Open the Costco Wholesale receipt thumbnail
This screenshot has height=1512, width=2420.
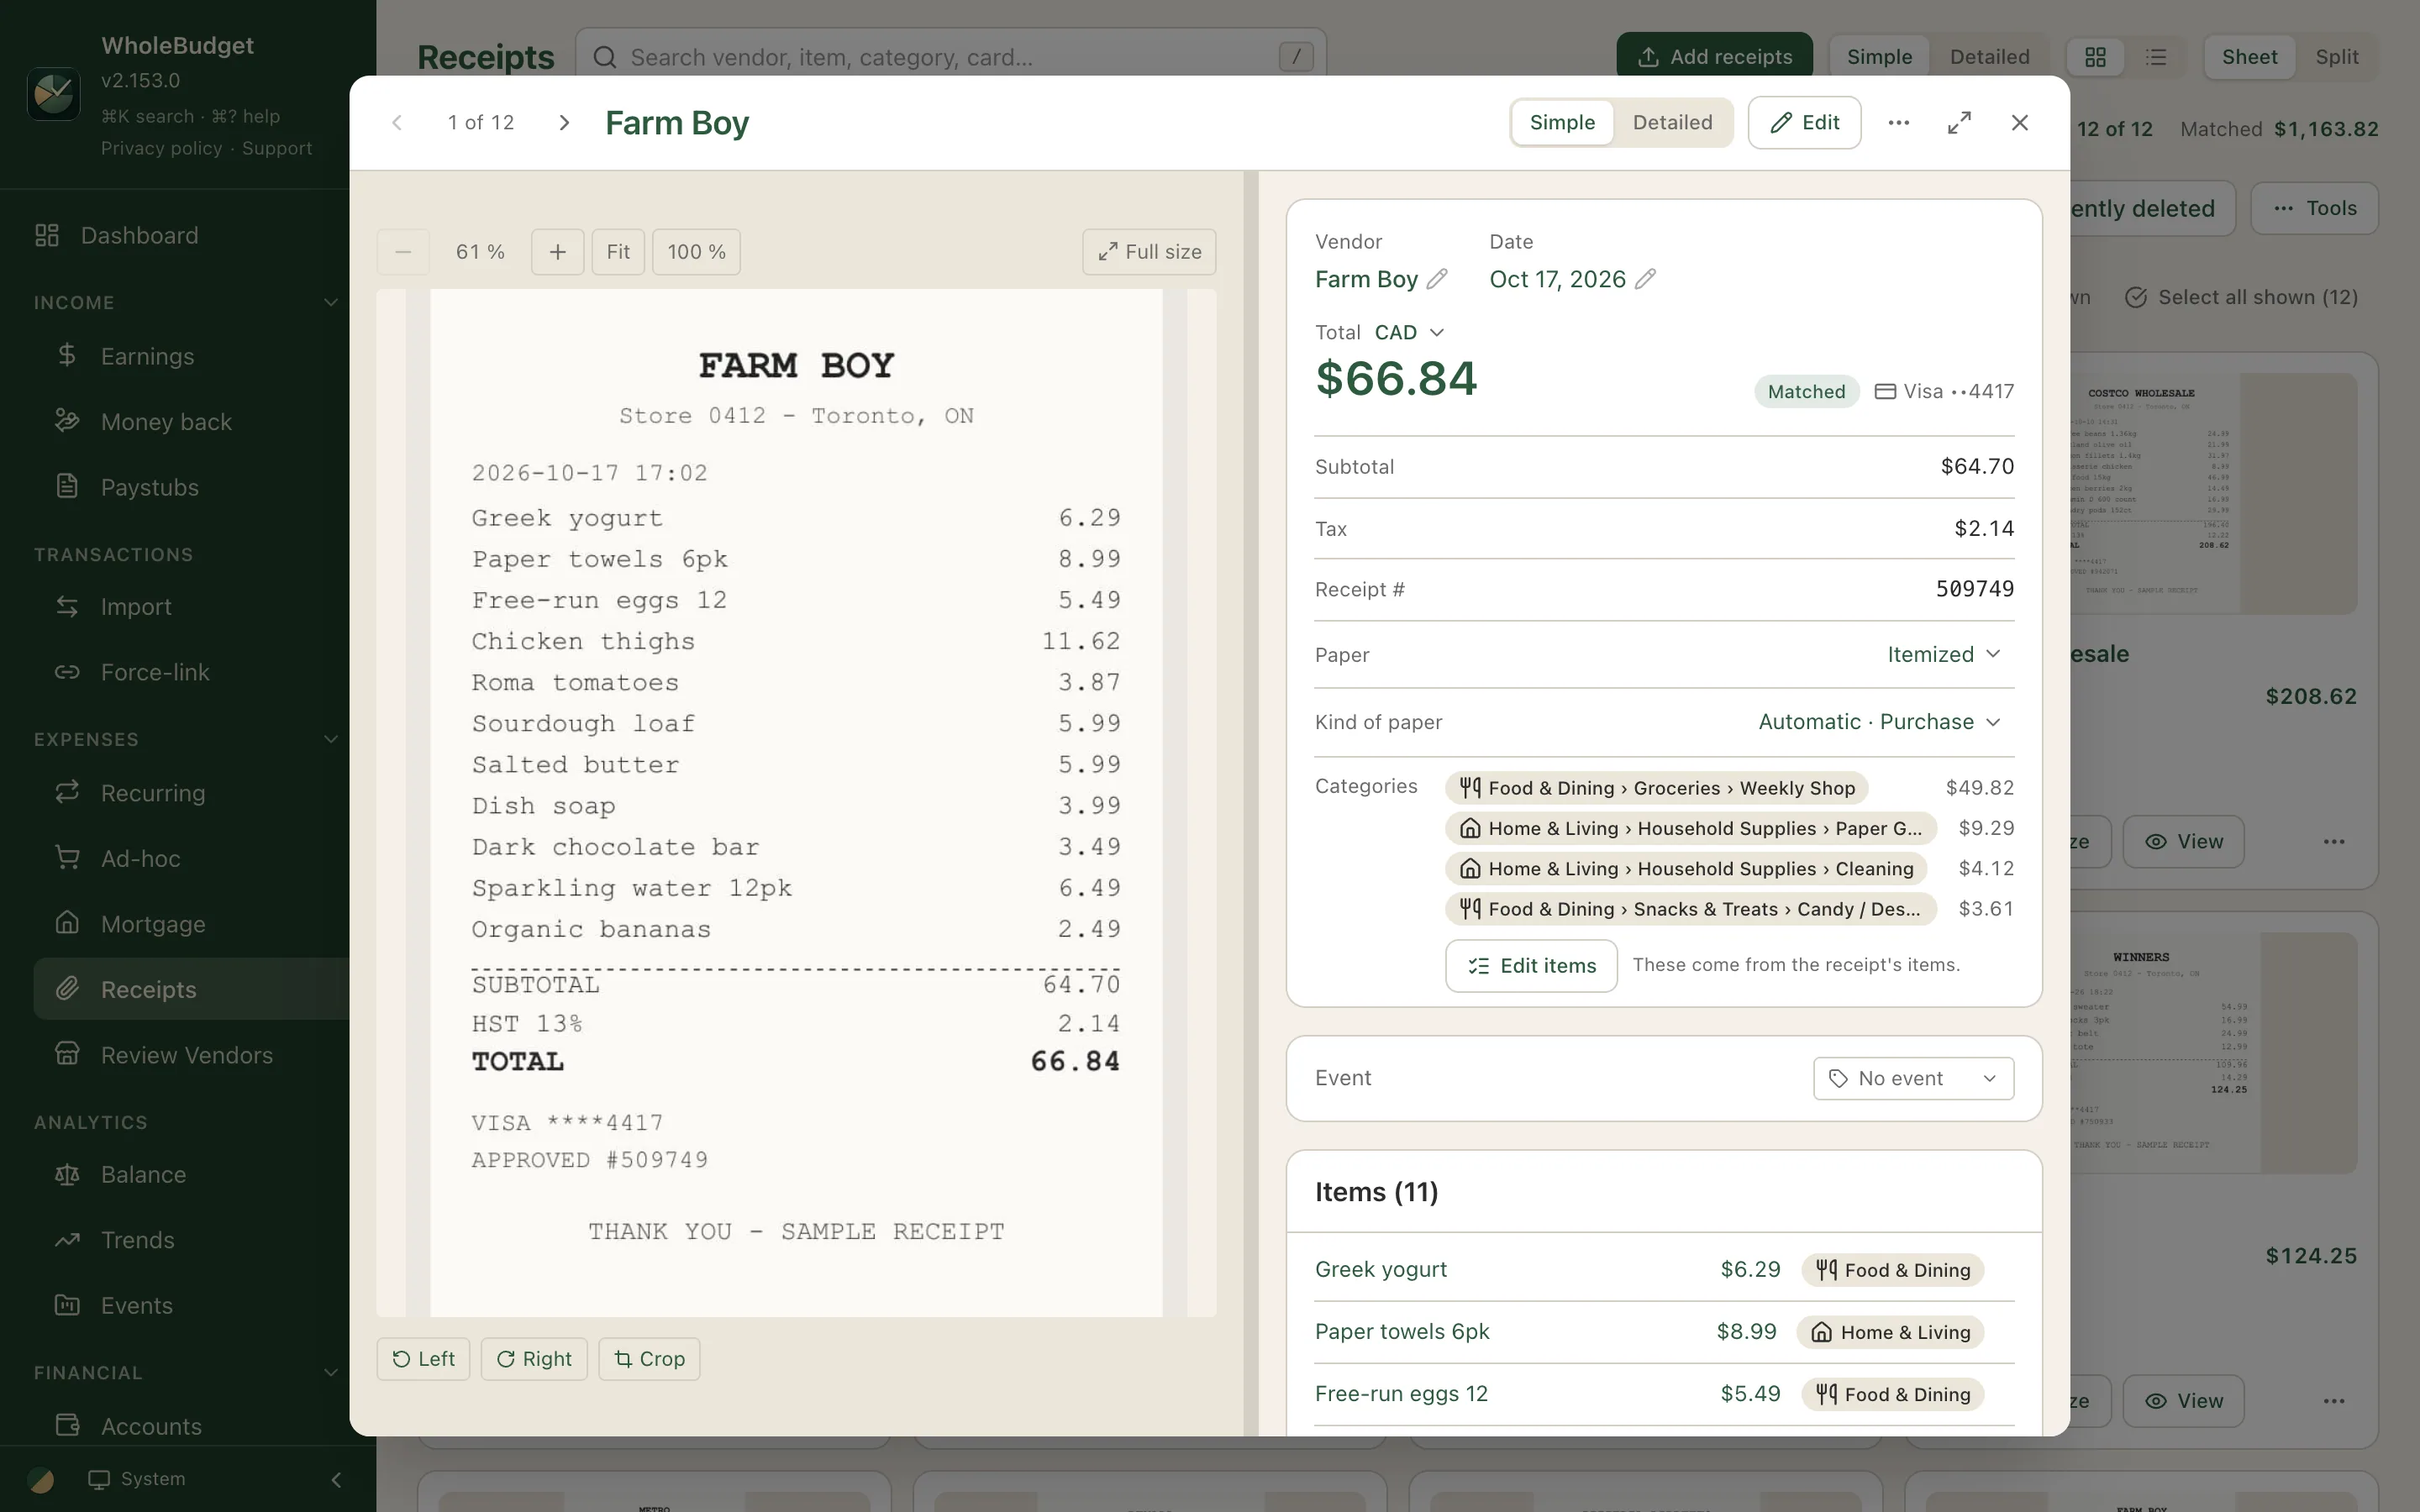(x=2214, y=493)
